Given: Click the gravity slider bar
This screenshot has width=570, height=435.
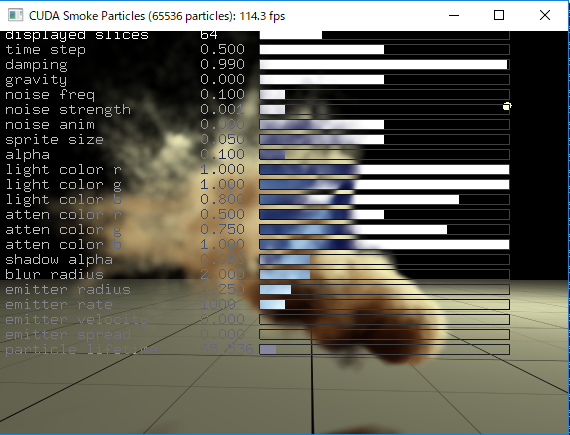Looking at the screenshot, I should [x=385, y=80].
